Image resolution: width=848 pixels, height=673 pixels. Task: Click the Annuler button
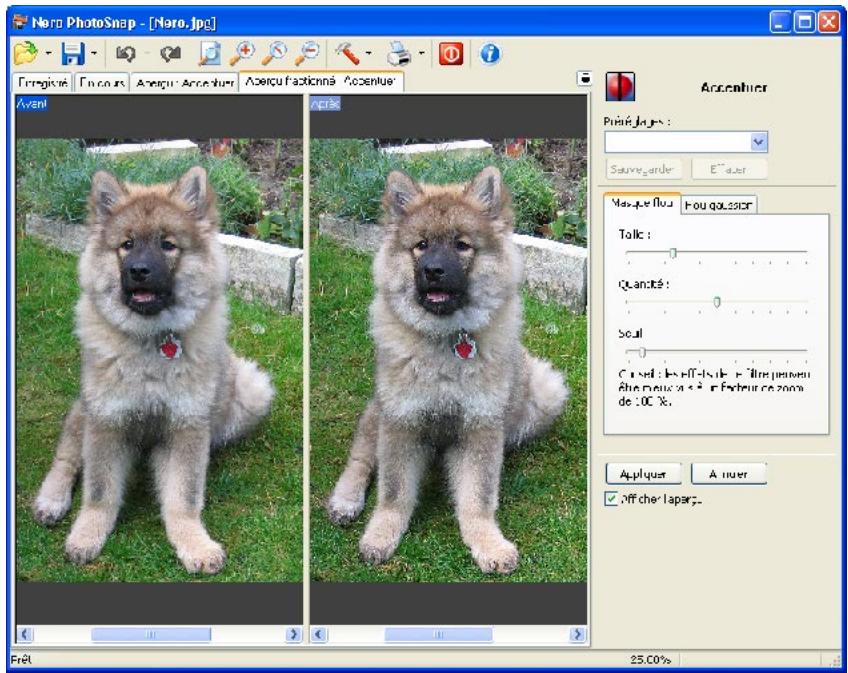pyautogui.click(x=728, y=474)
